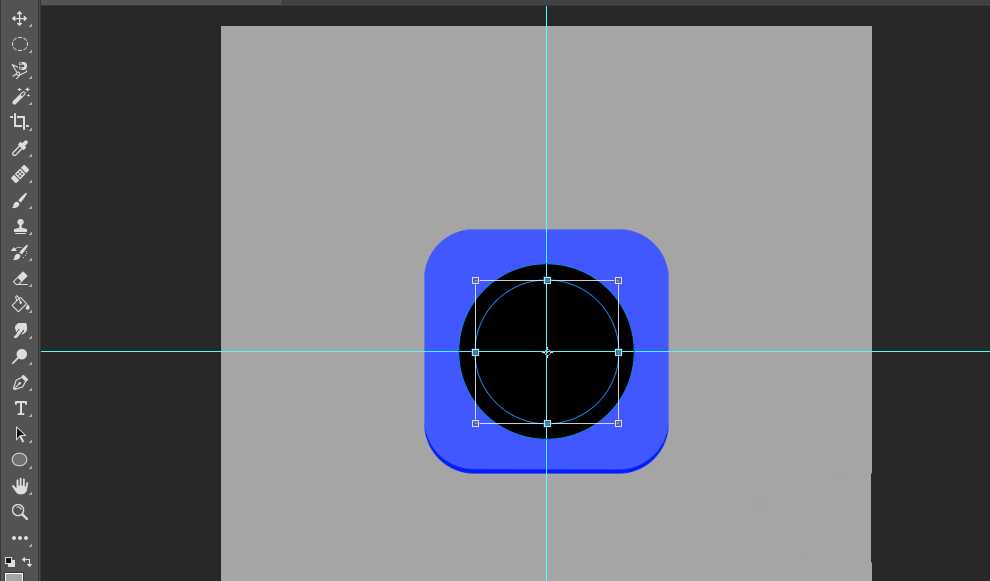The image size is (990, 581).
Task: Pick the Magic Wand tool
Action: [x=19, y=96]
